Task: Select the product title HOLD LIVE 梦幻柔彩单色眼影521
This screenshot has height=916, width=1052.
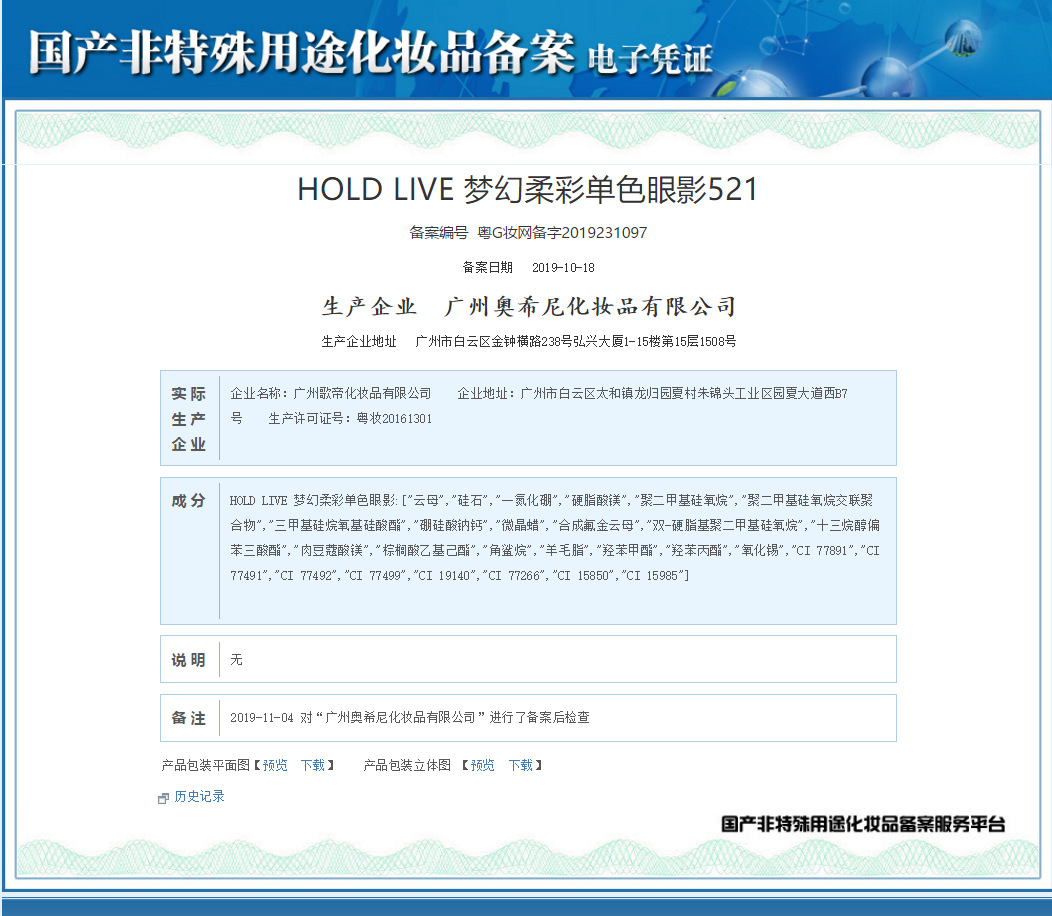Action: pyautogui.click(x=527, y=189)
